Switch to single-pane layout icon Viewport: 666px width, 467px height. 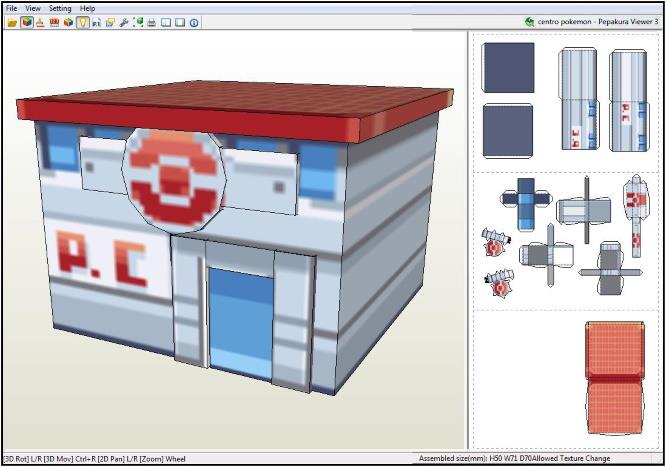click(180, 23)
